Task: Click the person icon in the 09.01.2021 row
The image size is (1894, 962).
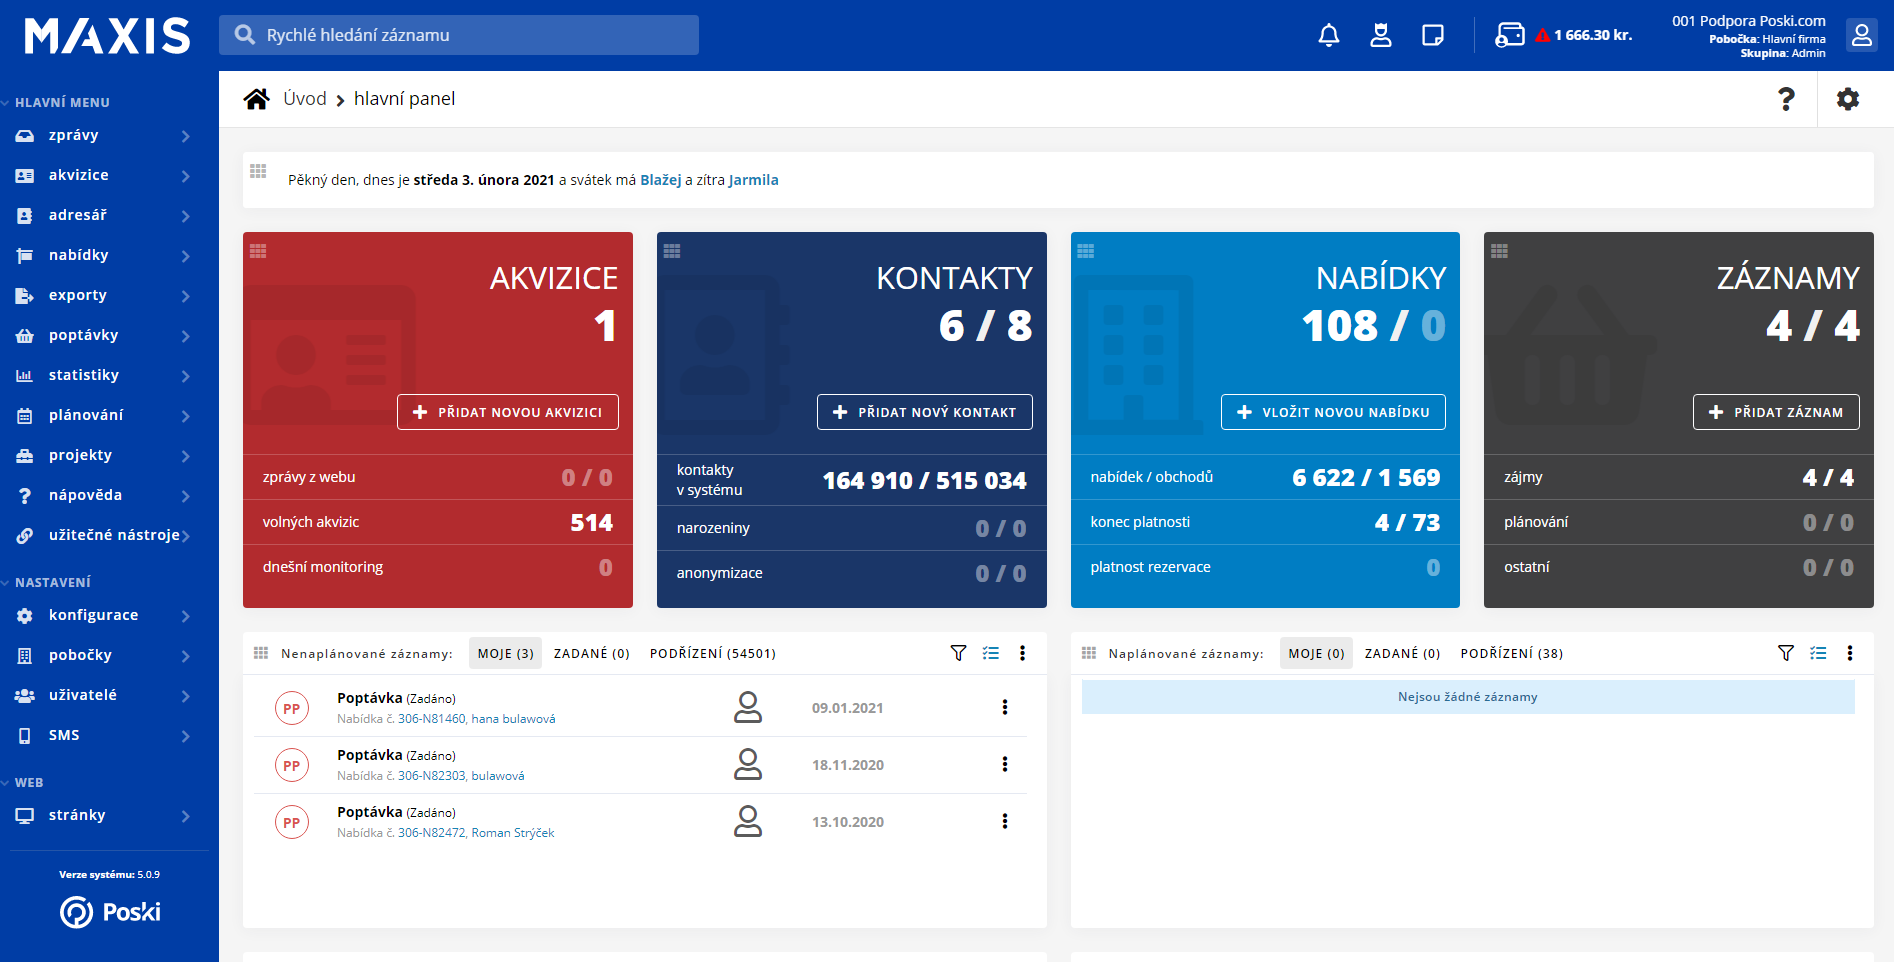Action: 748,707
